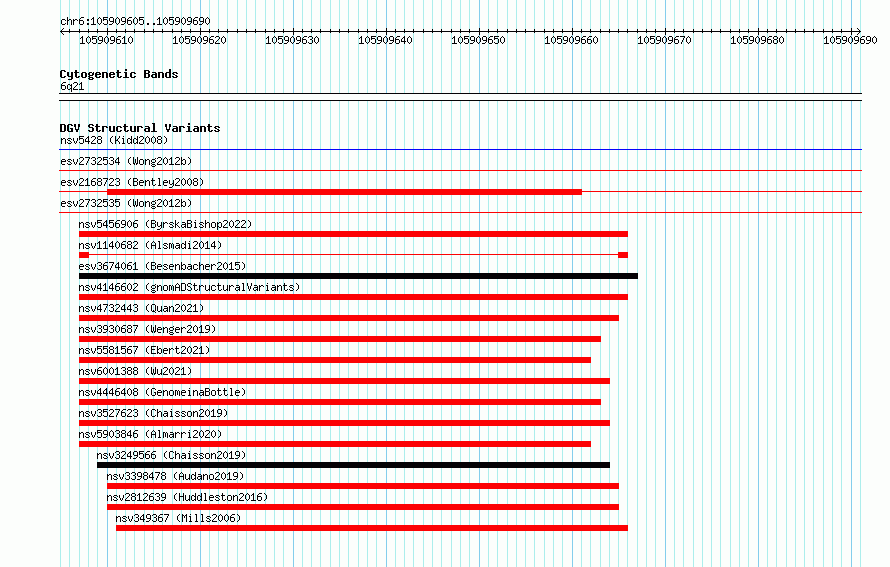This screenshot has height=567, width=890.
Task: Select nsv6001388 (Wu2021) label
Action: pyautogui.click(x=135, y=371)
